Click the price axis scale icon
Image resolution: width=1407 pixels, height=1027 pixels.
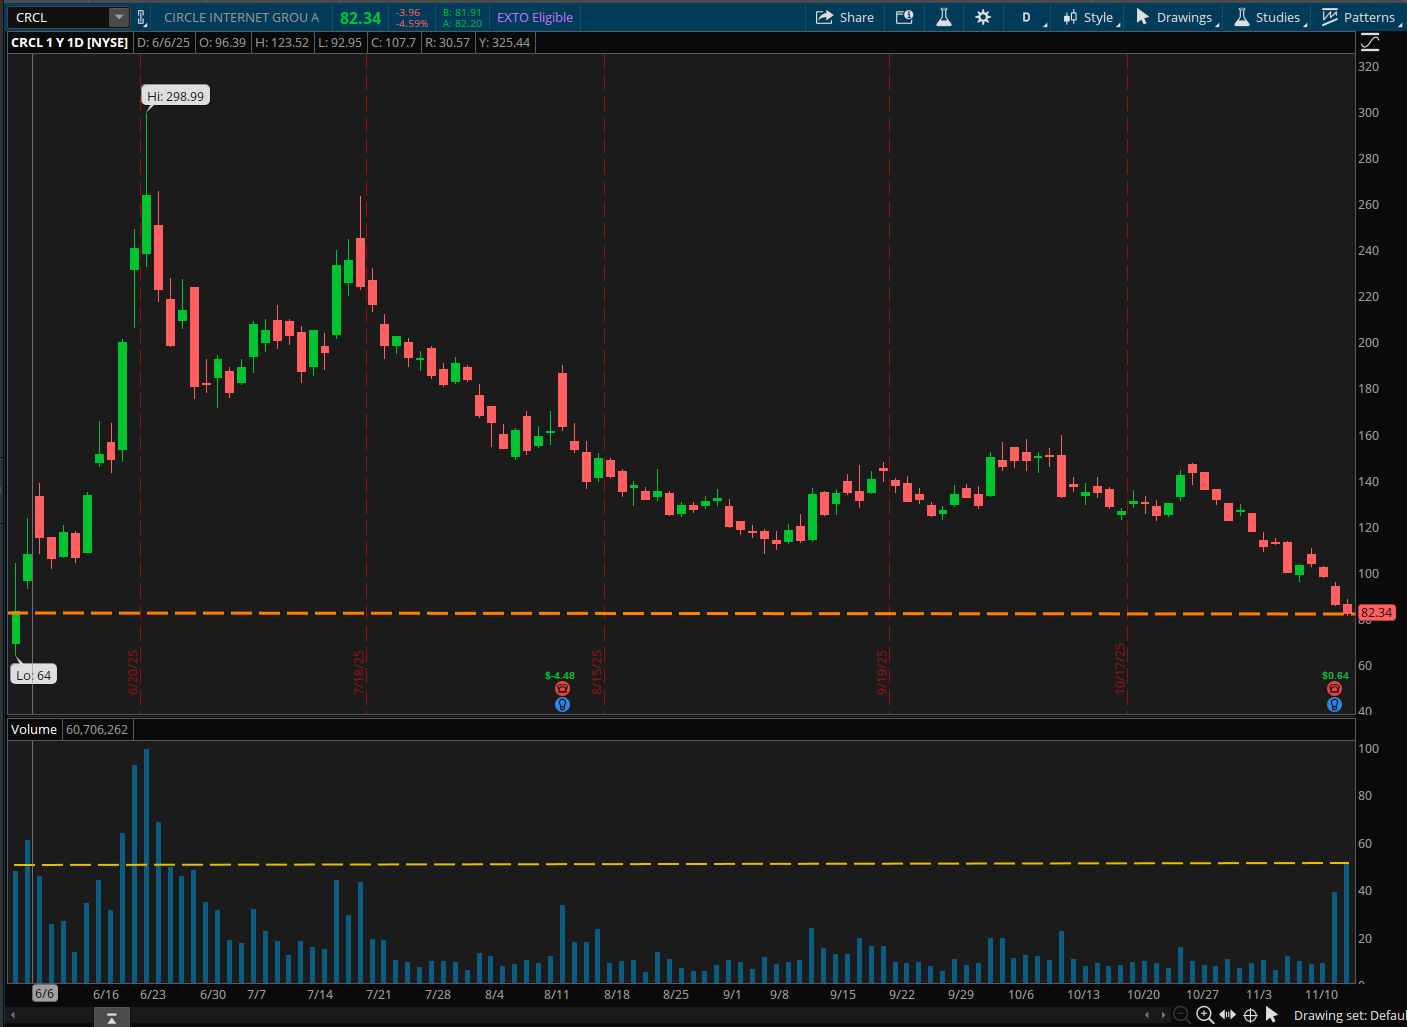click(1370, 42)
